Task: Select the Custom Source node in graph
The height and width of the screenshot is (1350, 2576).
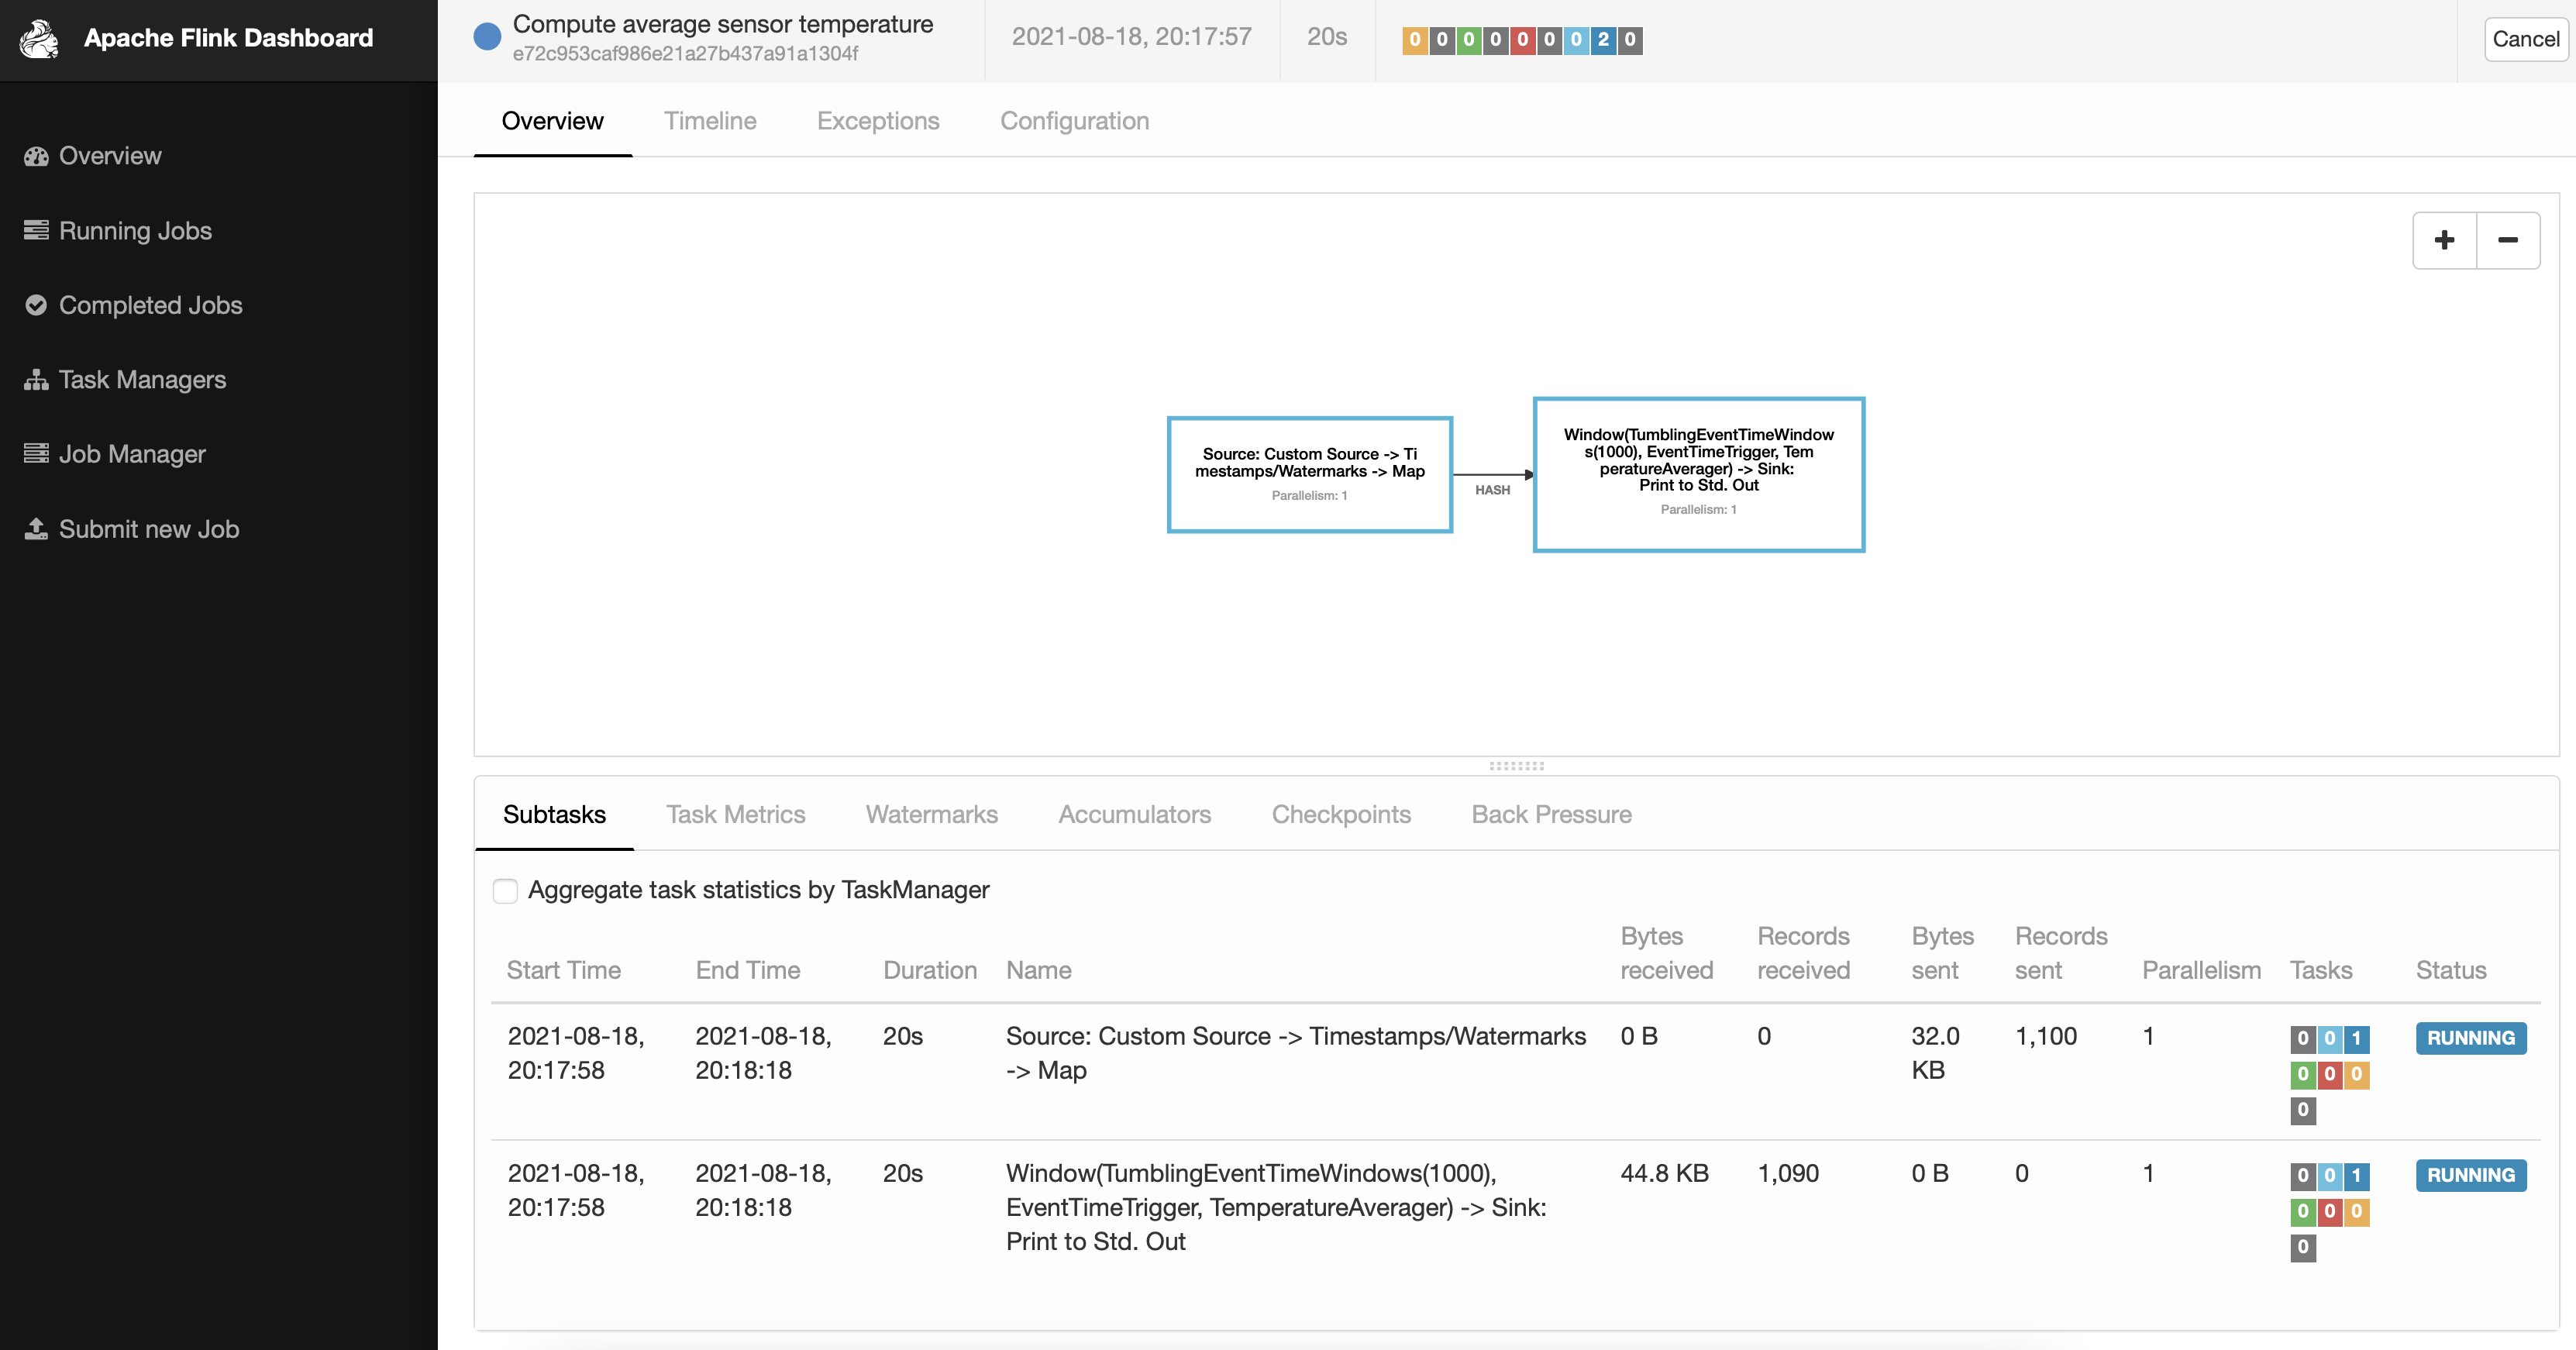Action: point(1309,474)
